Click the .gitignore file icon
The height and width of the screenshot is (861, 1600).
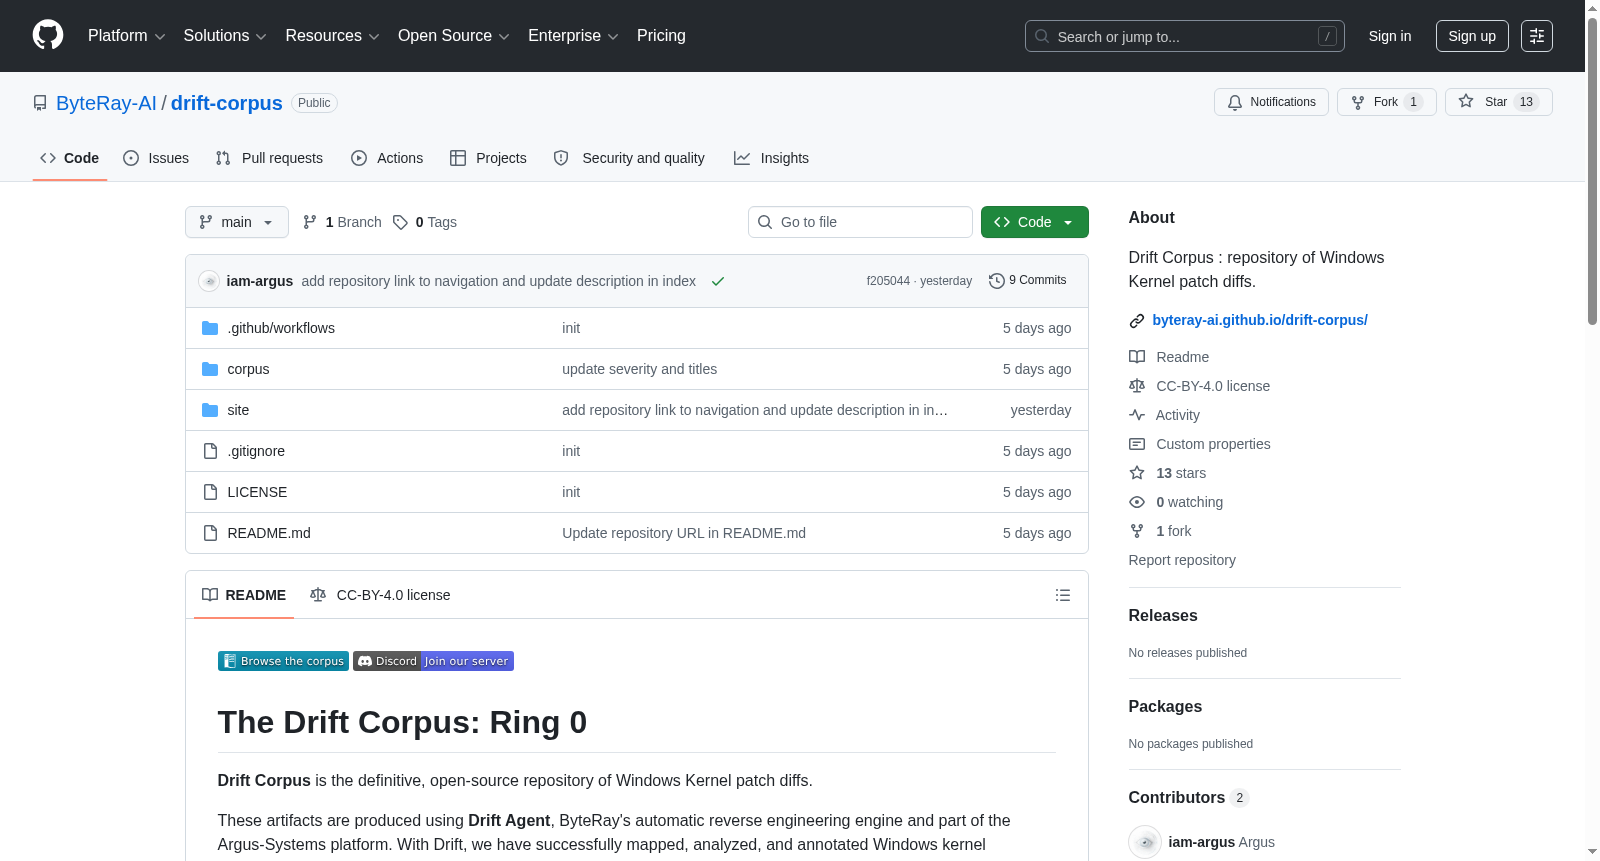[210, 451]
